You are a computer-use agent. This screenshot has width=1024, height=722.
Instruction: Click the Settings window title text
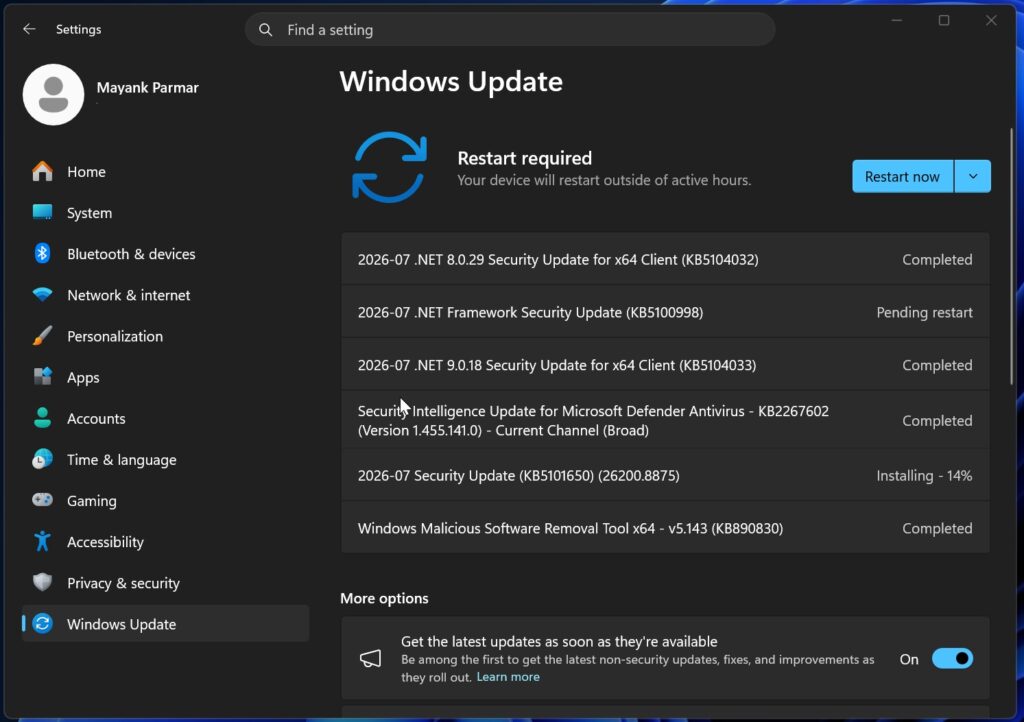pos(78,29)
